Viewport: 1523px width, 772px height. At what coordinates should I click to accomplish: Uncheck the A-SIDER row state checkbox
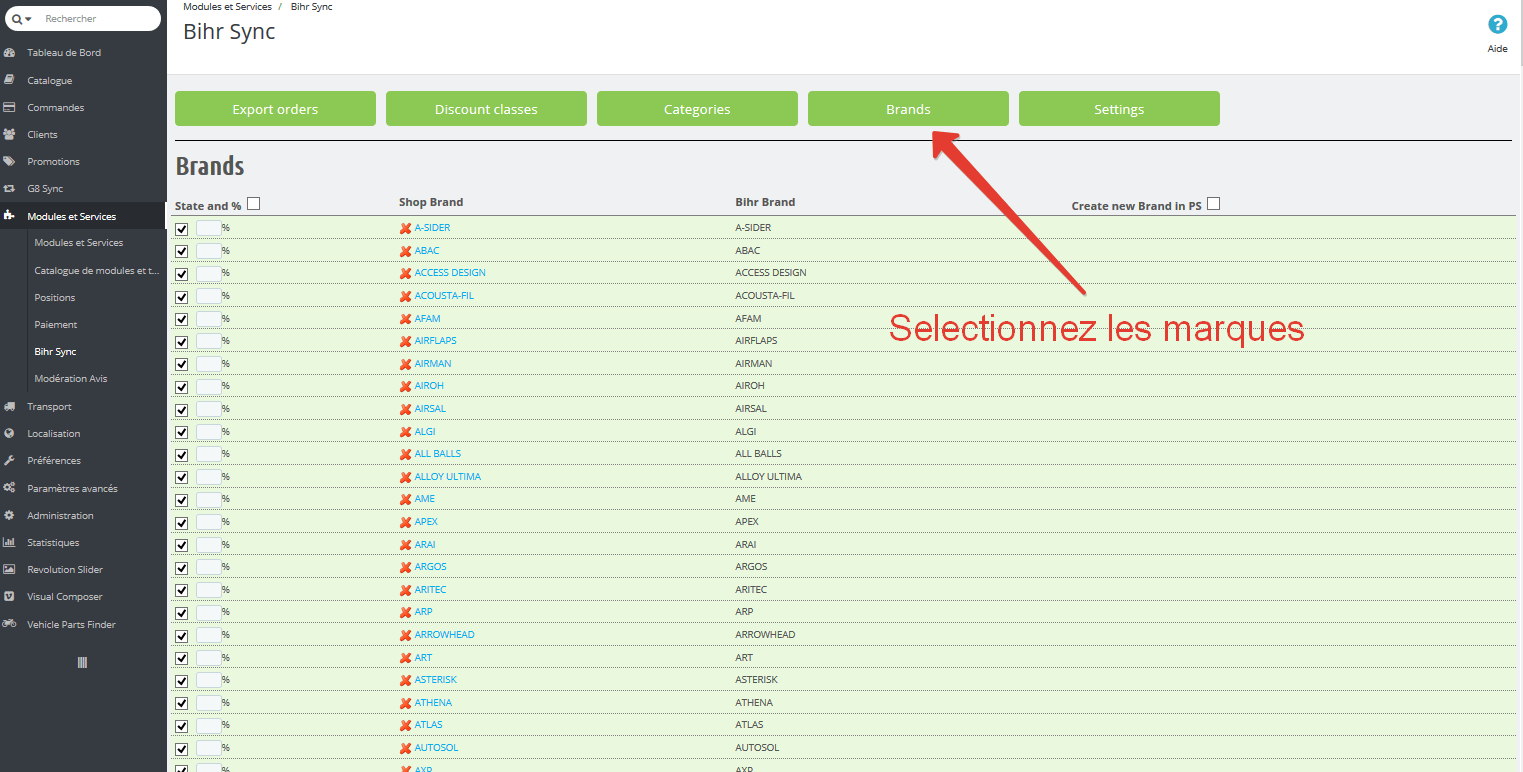point(181,229)
